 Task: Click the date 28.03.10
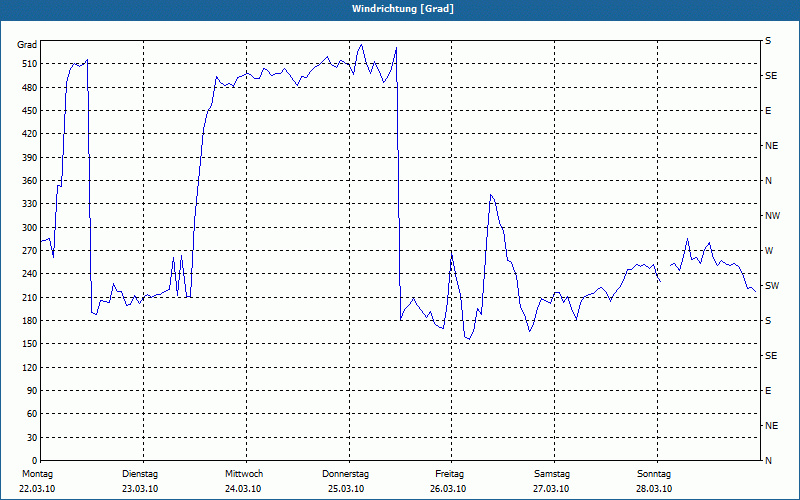(654, 489)
